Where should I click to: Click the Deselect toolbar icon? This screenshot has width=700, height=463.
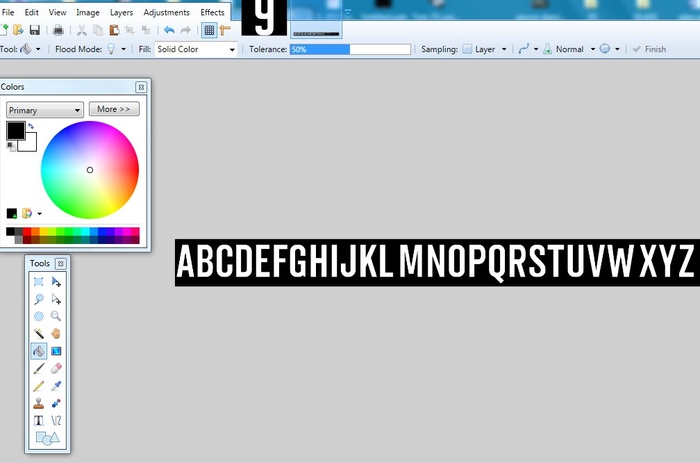tap(146, 30)
